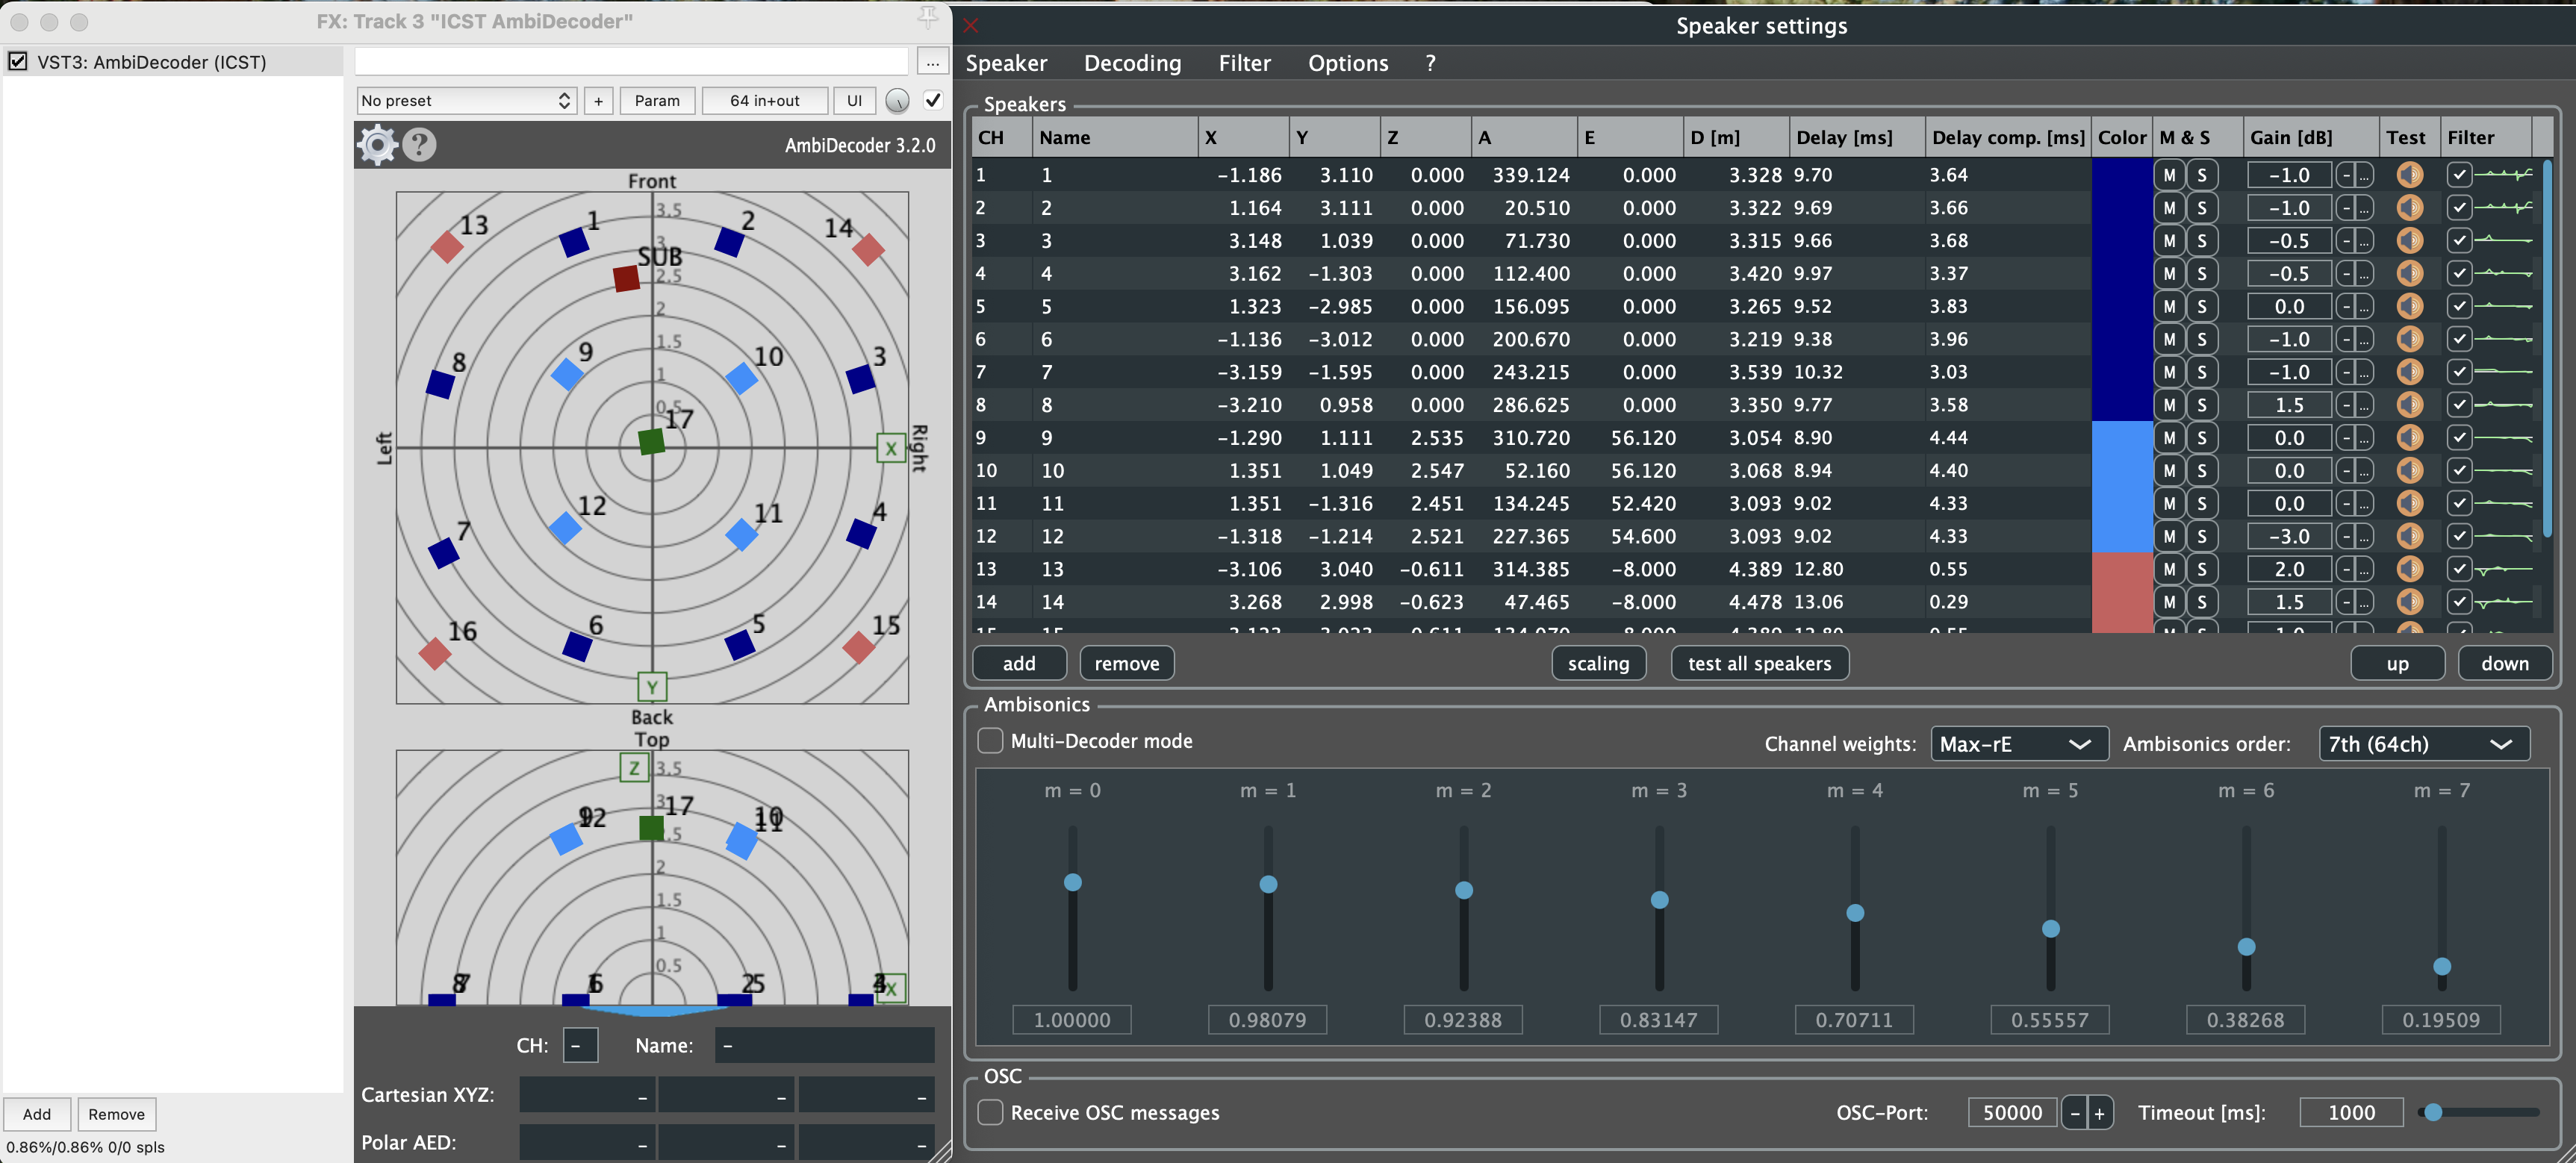Click the test all speakers button

[1759, 663]
